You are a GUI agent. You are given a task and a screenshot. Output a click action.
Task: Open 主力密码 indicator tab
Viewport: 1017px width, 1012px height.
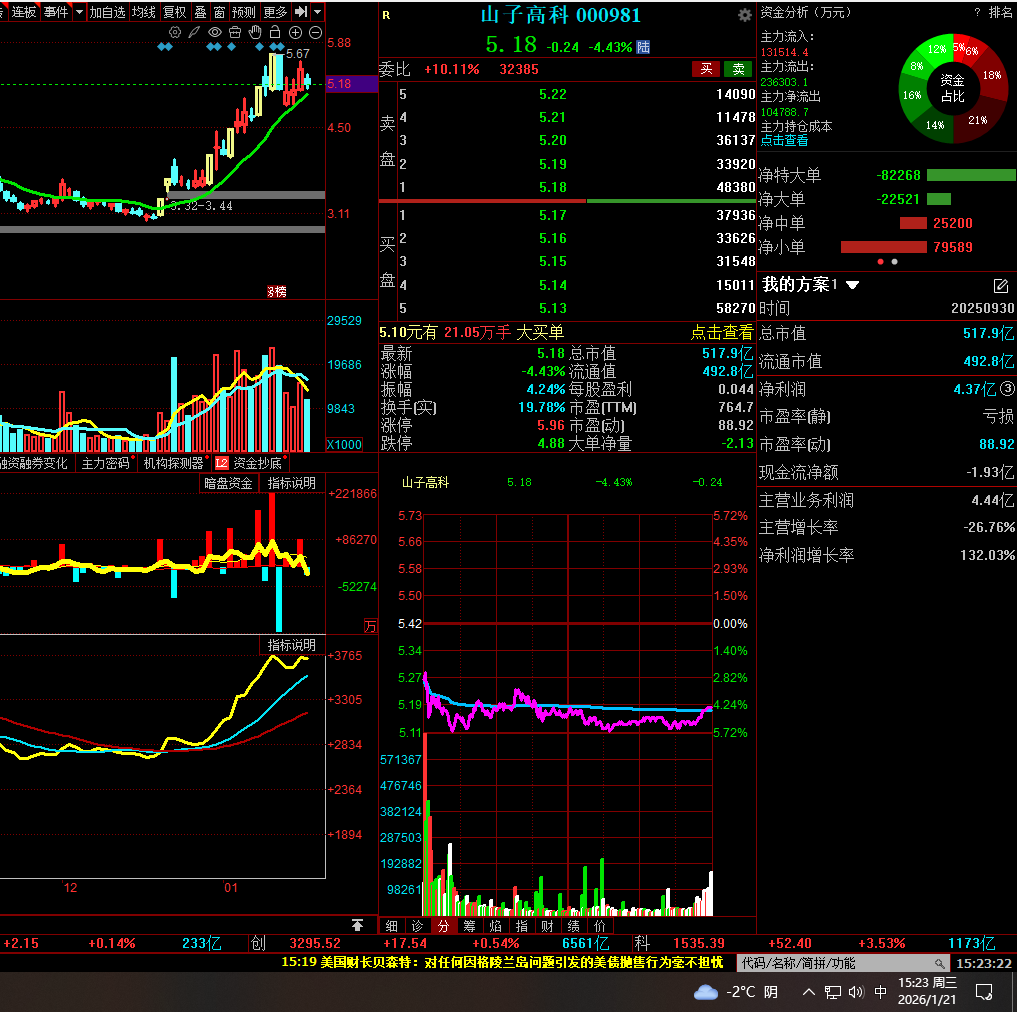pos(106,463)
